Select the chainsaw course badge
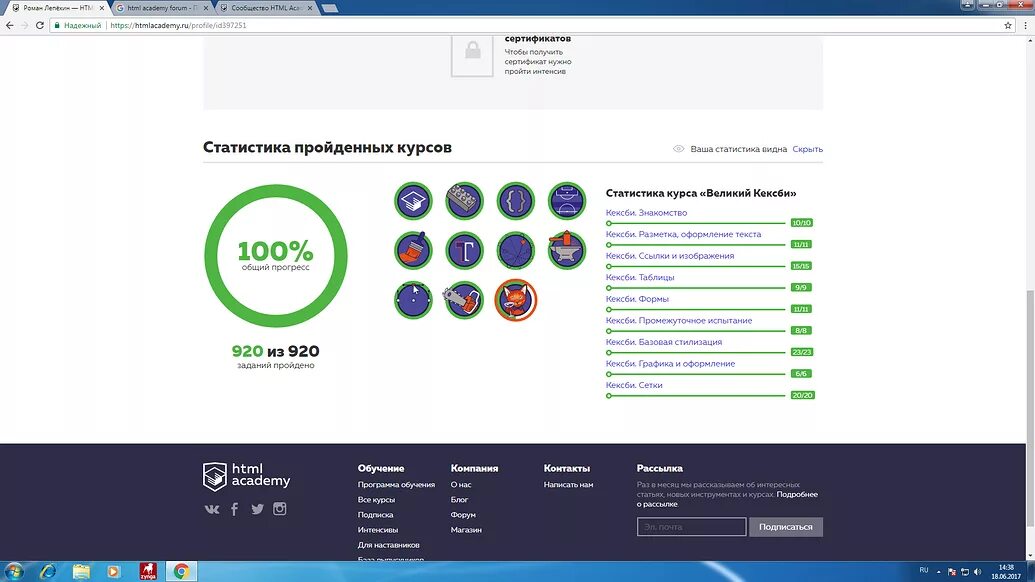 coord(464,300)
